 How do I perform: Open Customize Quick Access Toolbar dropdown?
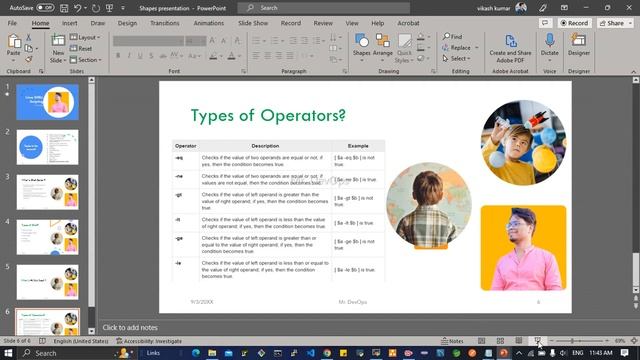pyautogui.click(x=123, y=8)
